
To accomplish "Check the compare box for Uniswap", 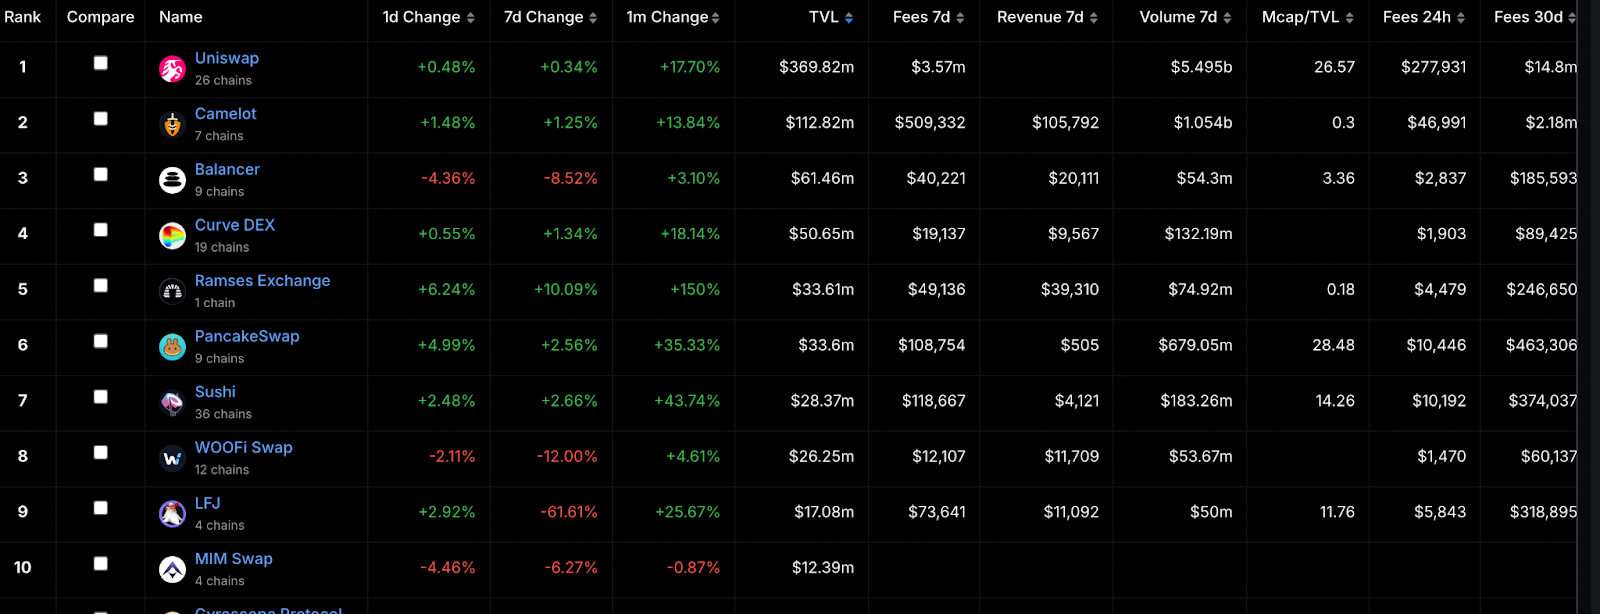I will pyautogui.click(x=100, y=63).
